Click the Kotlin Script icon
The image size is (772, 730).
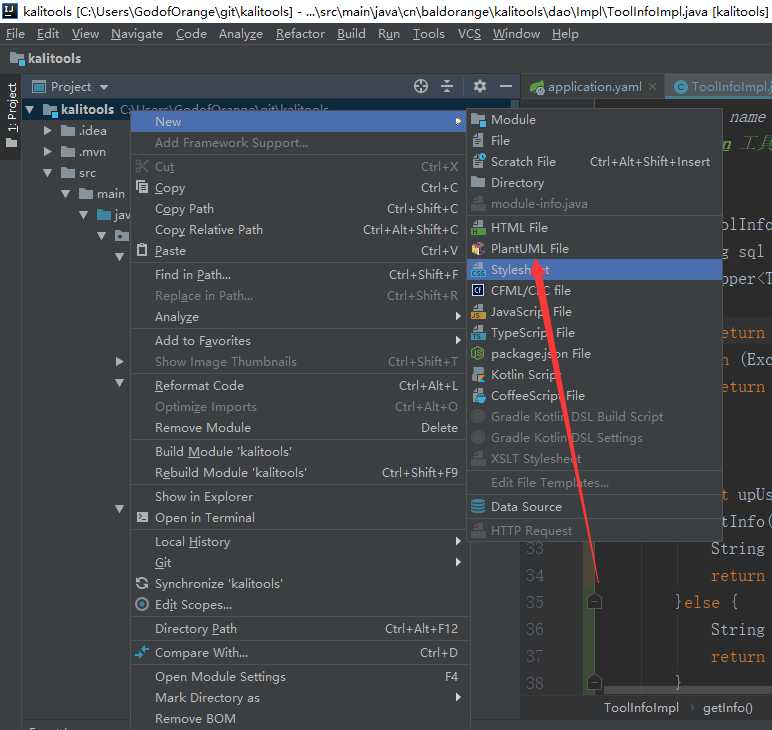(478, 374)
